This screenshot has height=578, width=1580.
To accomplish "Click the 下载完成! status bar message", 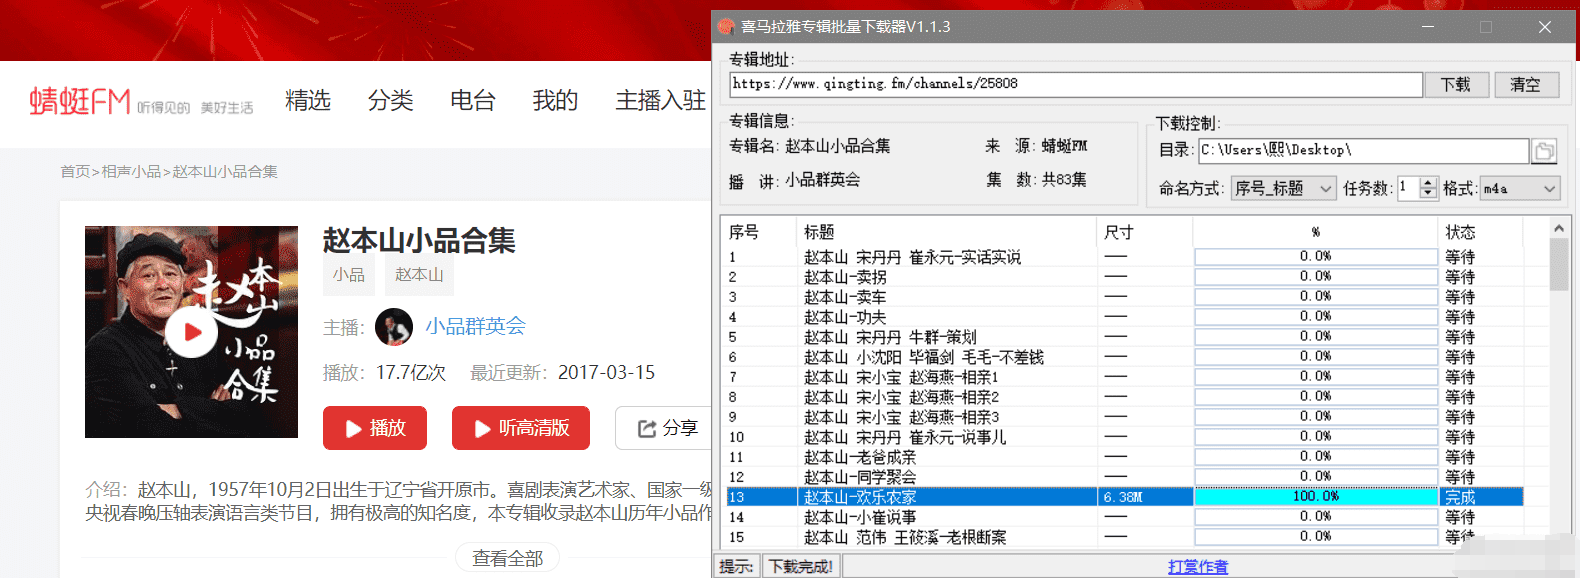I will tap(801, 567).
